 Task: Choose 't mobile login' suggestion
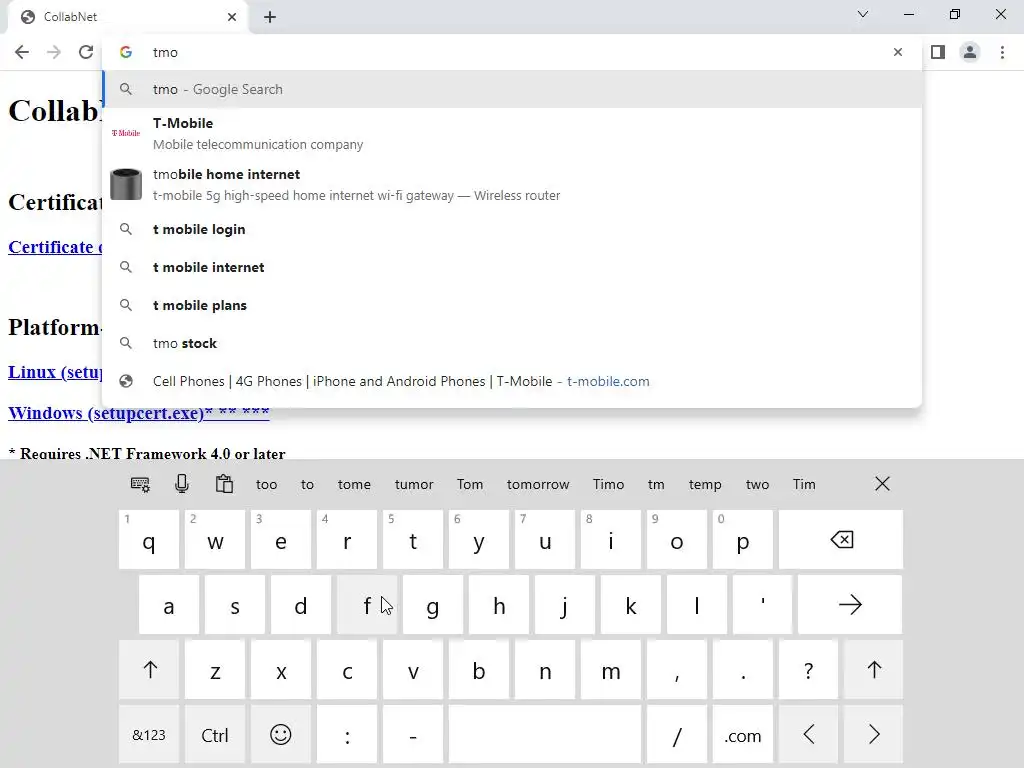click(x=513, y=229)
